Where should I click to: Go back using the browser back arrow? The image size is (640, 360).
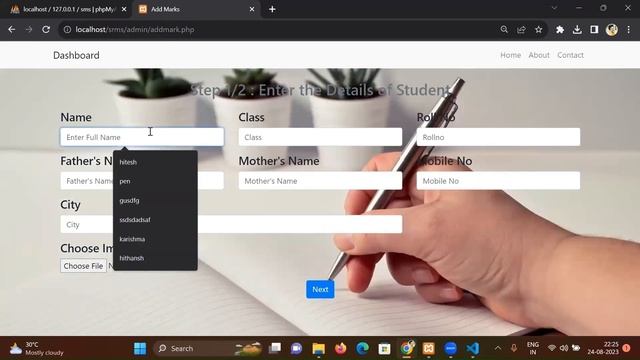pos(11,29)
